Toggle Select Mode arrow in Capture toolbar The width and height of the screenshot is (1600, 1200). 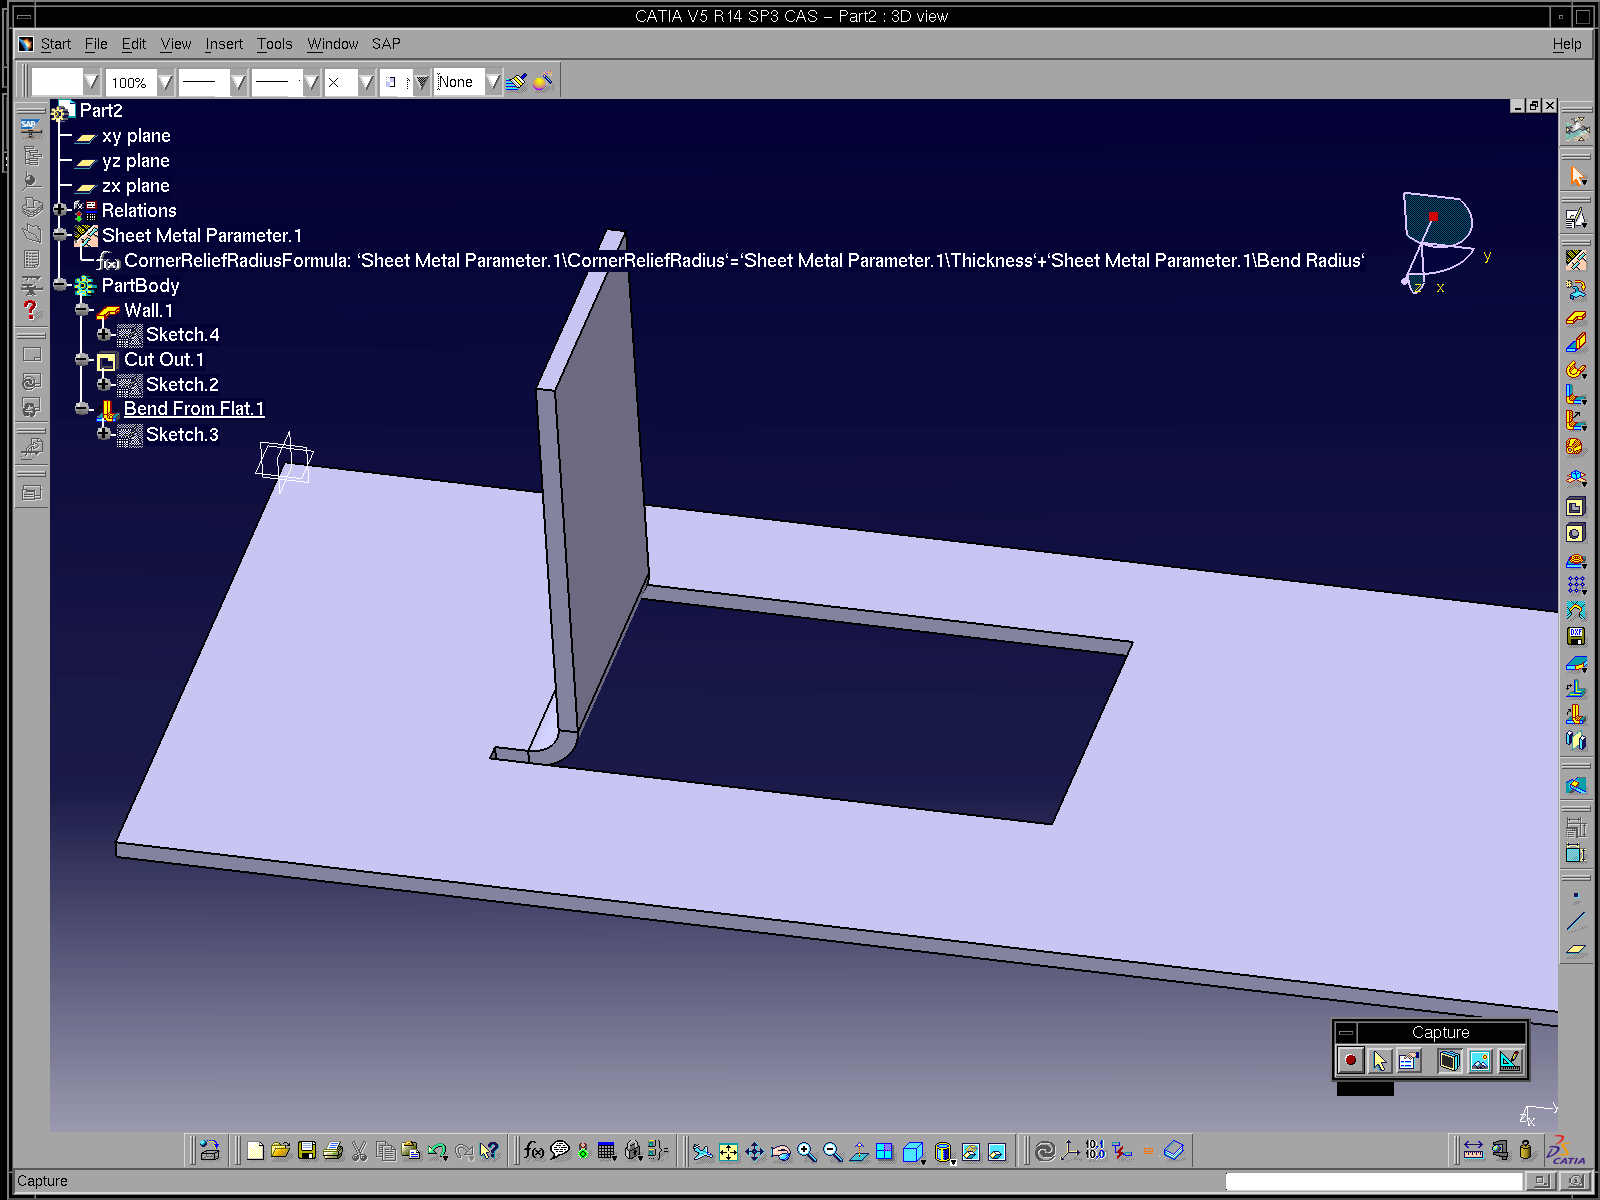click(1380, 1061)
